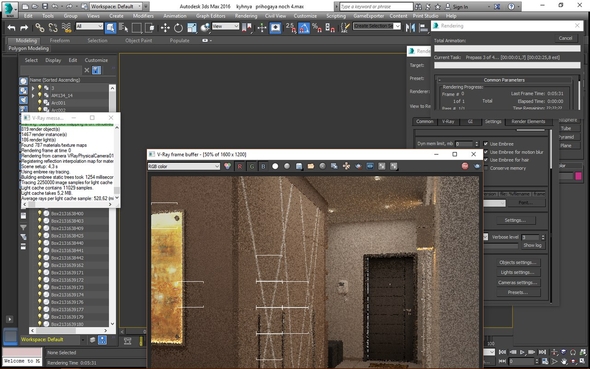Show red channel in V-Ray frame buffer
The height and width of the screenshot is (369, 590).
[240, 166]
